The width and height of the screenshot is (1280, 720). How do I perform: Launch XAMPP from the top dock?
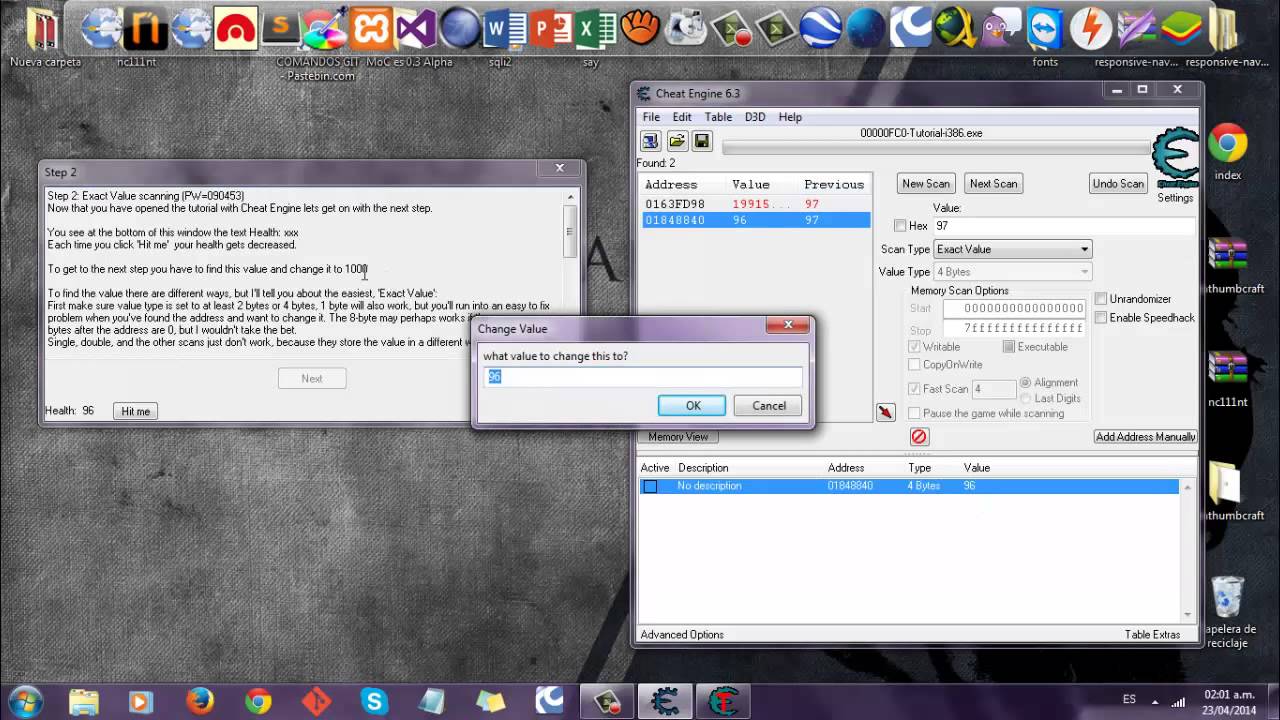373,29
